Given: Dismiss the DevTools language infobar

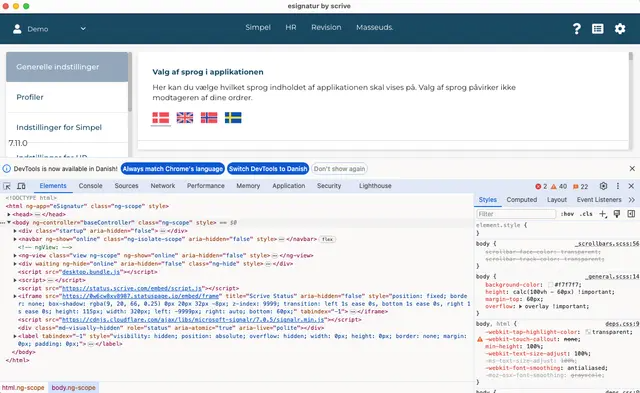Looking at the screenshot, I should [x=632, y=169].
